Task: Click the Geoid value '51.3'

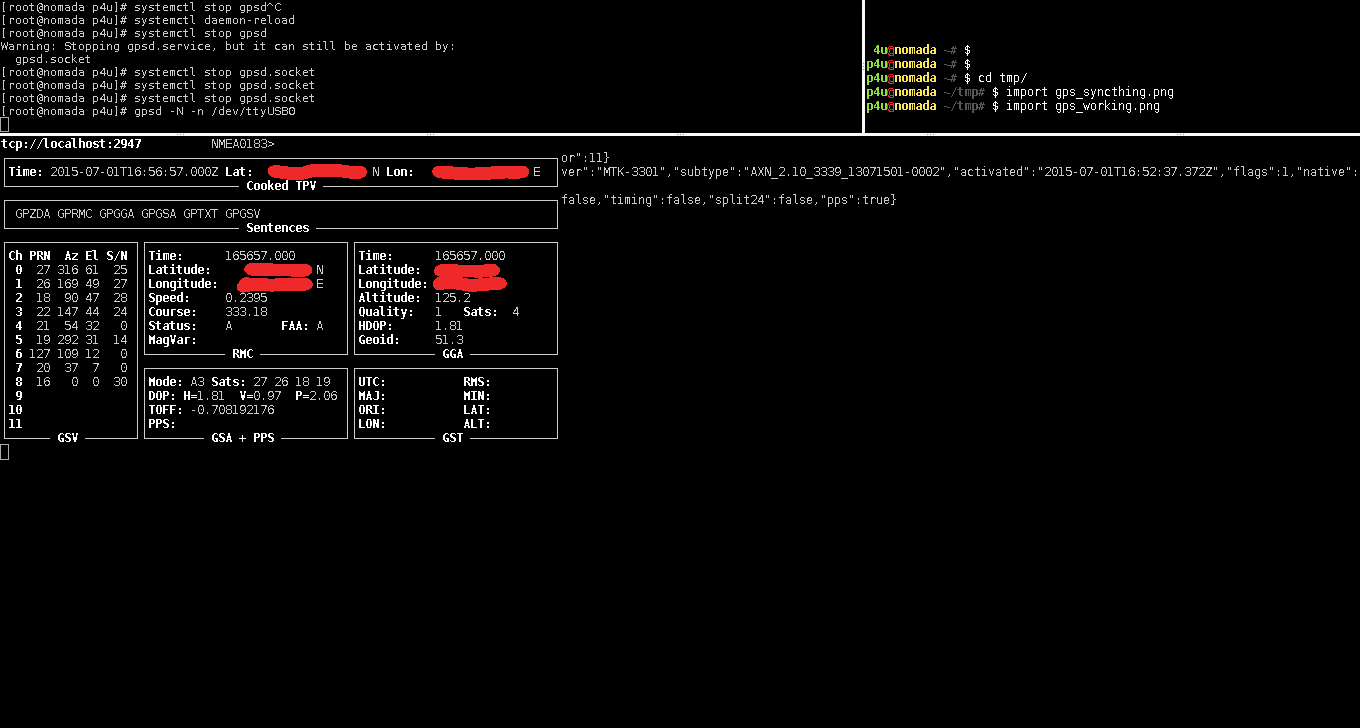Action: 449,340
